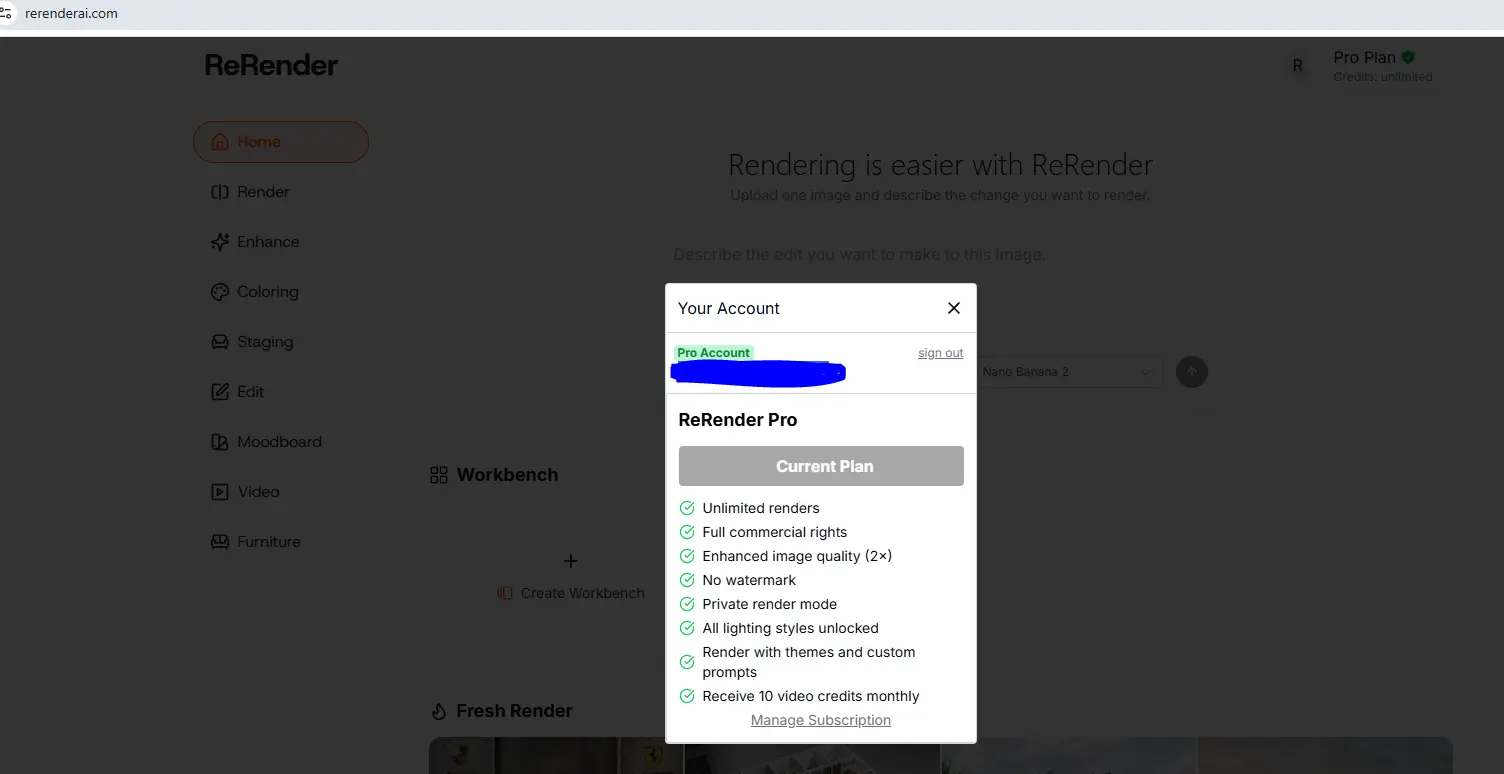Click "Render with themes and custom prompts" line
This screenshot has height=774, width=1504.
pos(809,662)
